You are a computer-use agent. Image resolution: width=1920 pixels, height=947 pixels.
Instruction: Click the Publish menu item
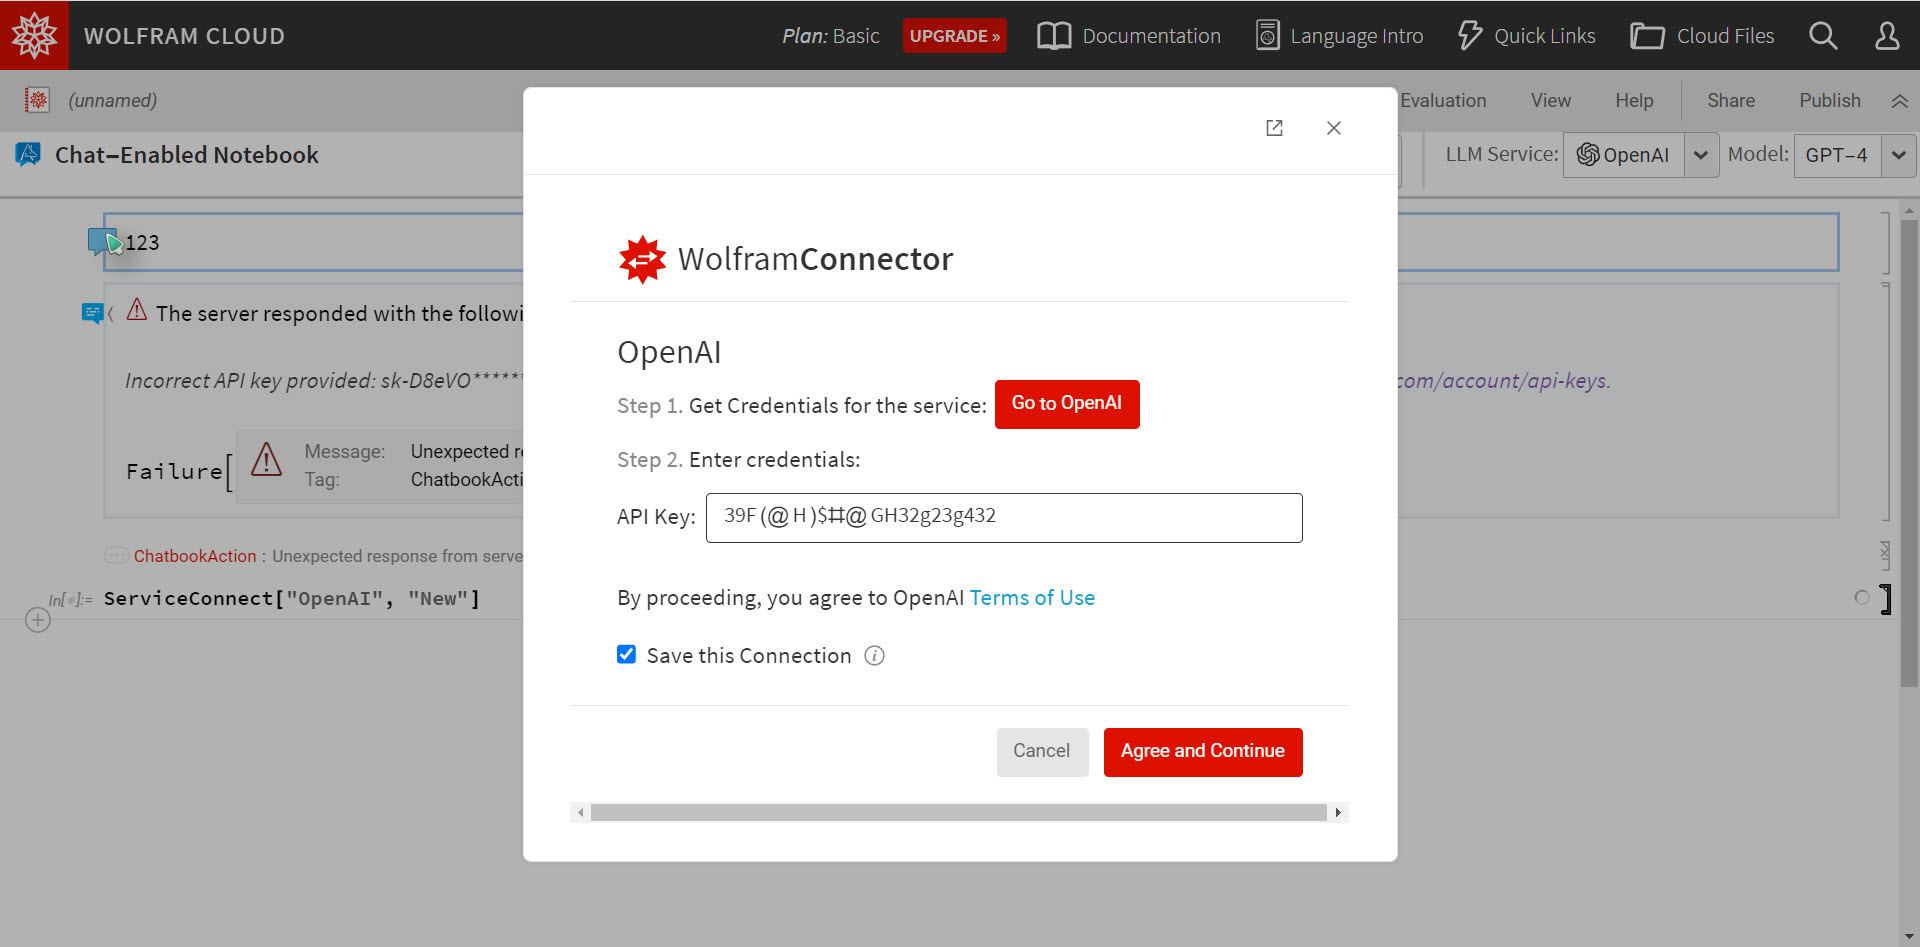pos(1830,101)
